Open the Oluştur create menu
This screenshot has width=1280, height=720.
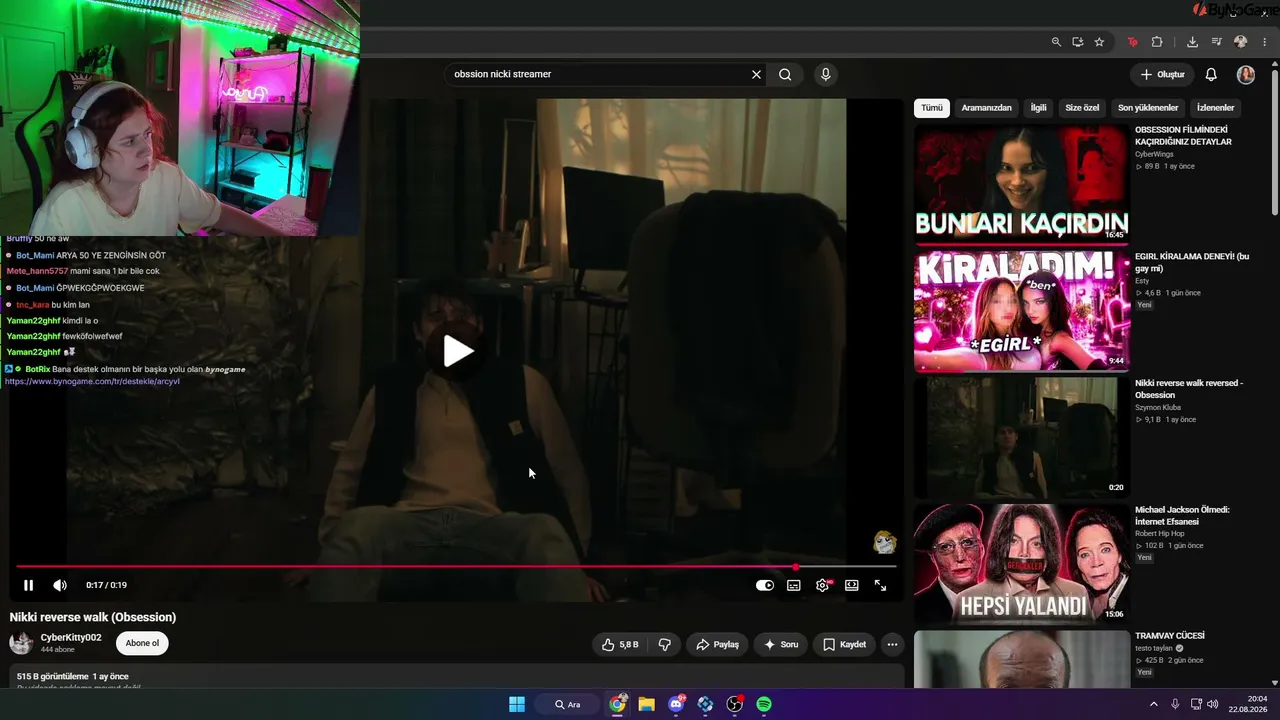1162,74
